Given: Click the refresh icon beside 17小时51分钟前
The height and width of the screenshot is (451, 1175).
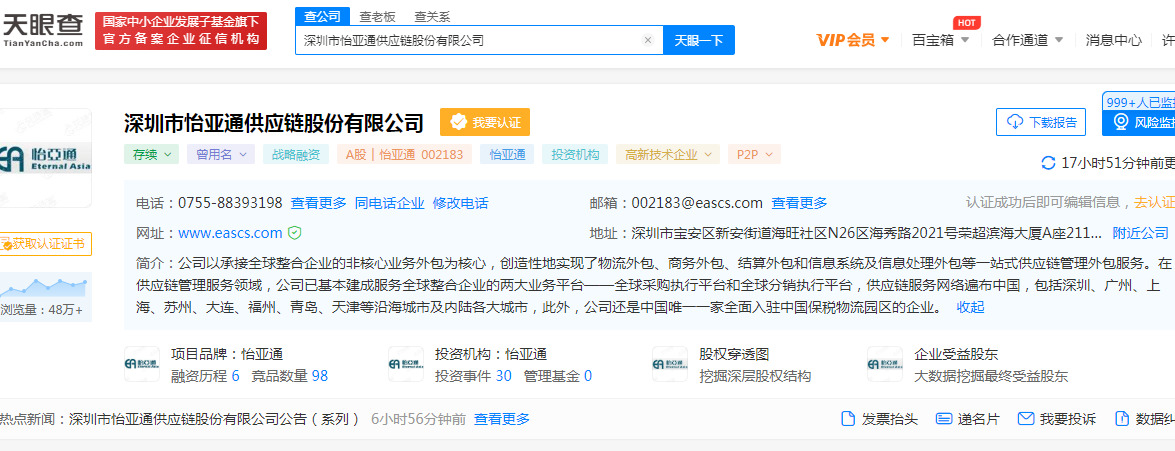Looking at the screenshot, I should pyautogui.click(x=1049, y=163).
